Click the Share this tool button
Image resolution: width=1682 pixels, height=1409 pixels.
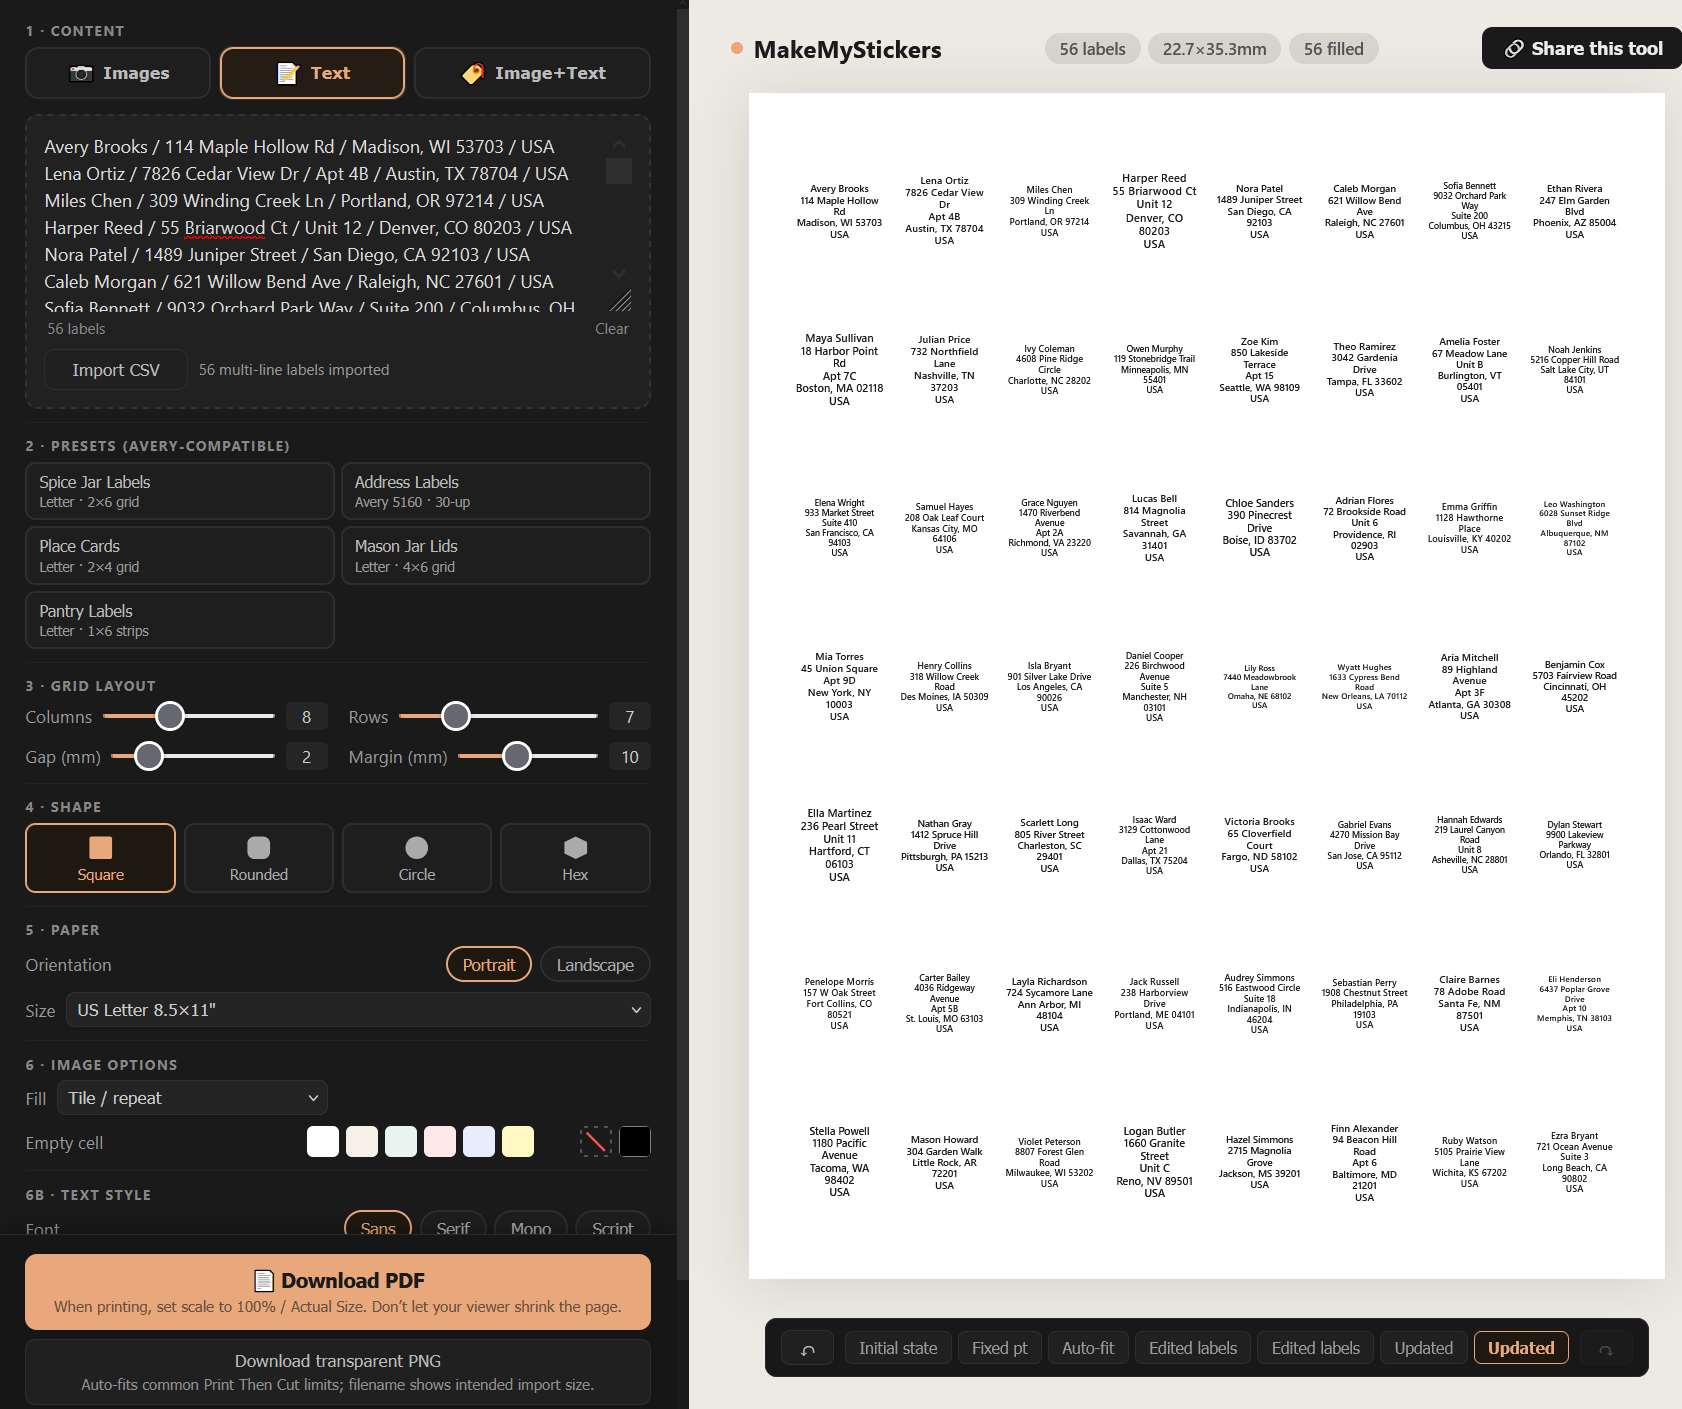point(1584,48)
